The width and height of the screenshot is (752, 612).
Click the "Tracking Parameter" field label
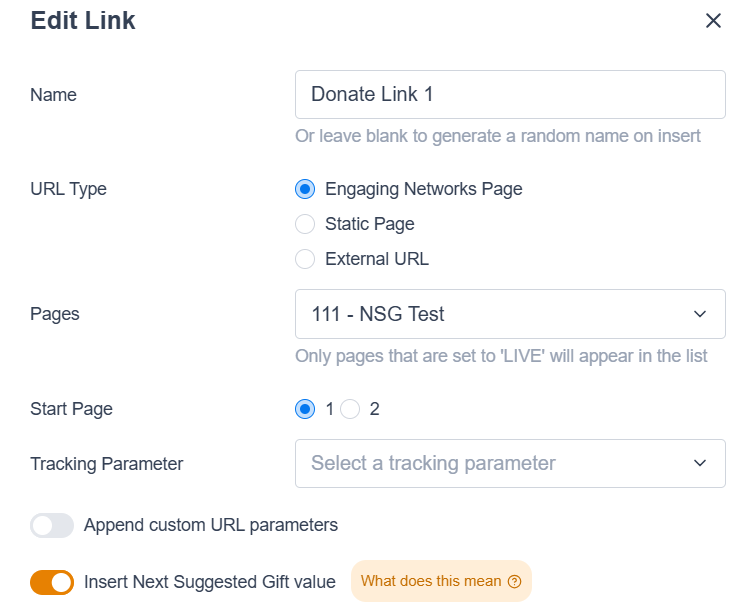pyautogui.click(x=107, y=464)
